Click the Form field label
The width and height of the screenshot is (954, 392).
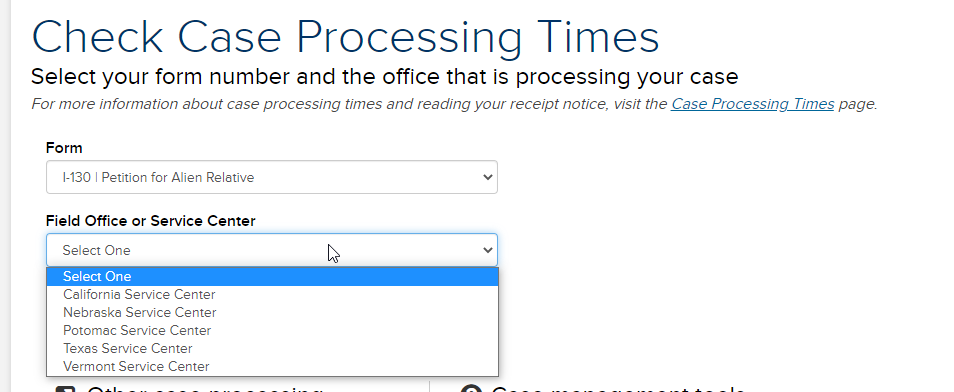click(64, 148)
